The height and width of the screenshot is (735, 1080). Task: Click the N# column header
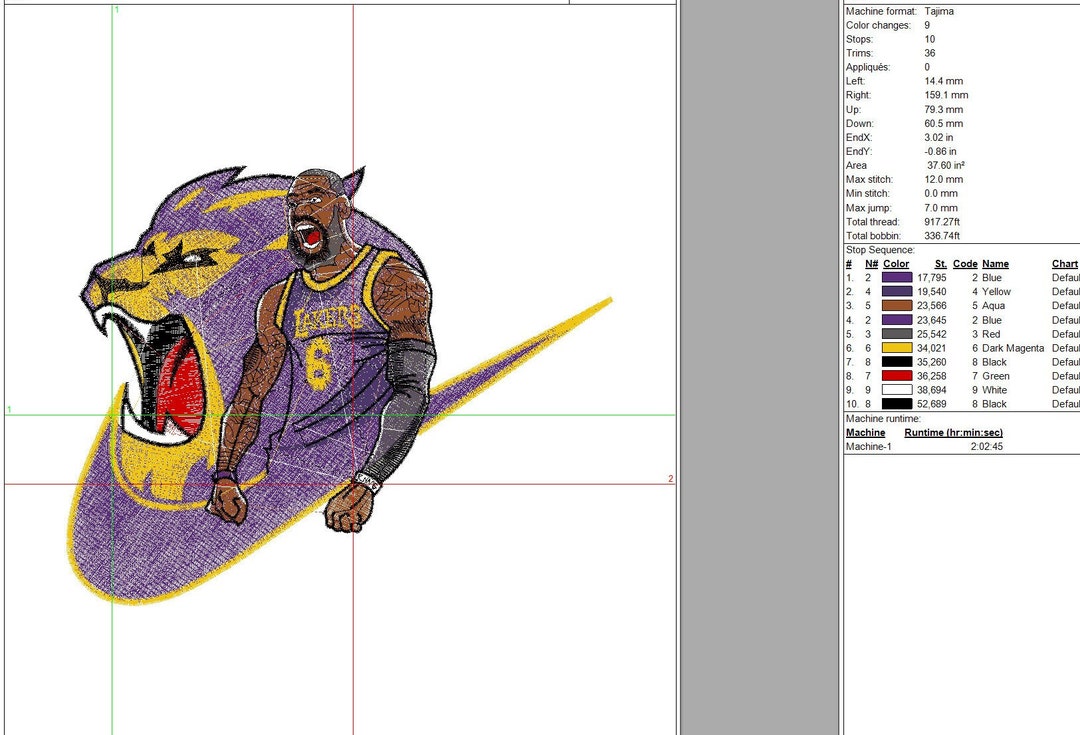(x=870, y=263)
